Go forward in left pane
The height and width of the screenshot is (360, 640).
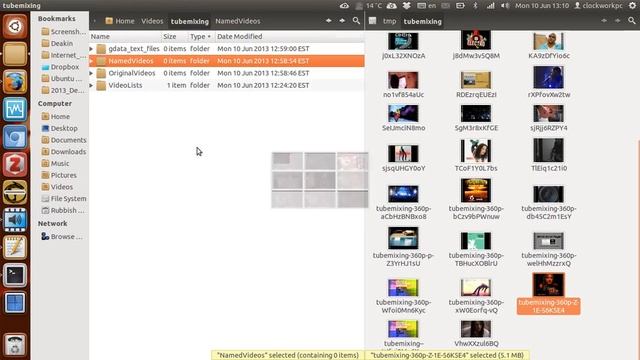point(342,21)
